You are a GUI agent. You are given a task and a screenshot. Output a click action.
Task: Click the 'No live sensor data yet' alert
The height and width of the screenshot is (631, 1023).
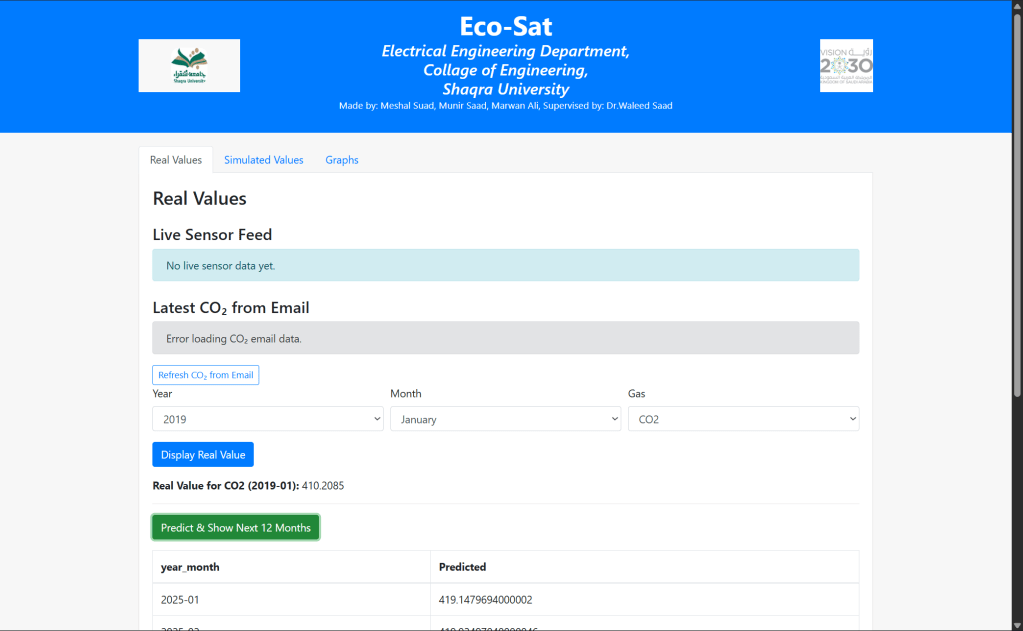click(x=505, y=266)
